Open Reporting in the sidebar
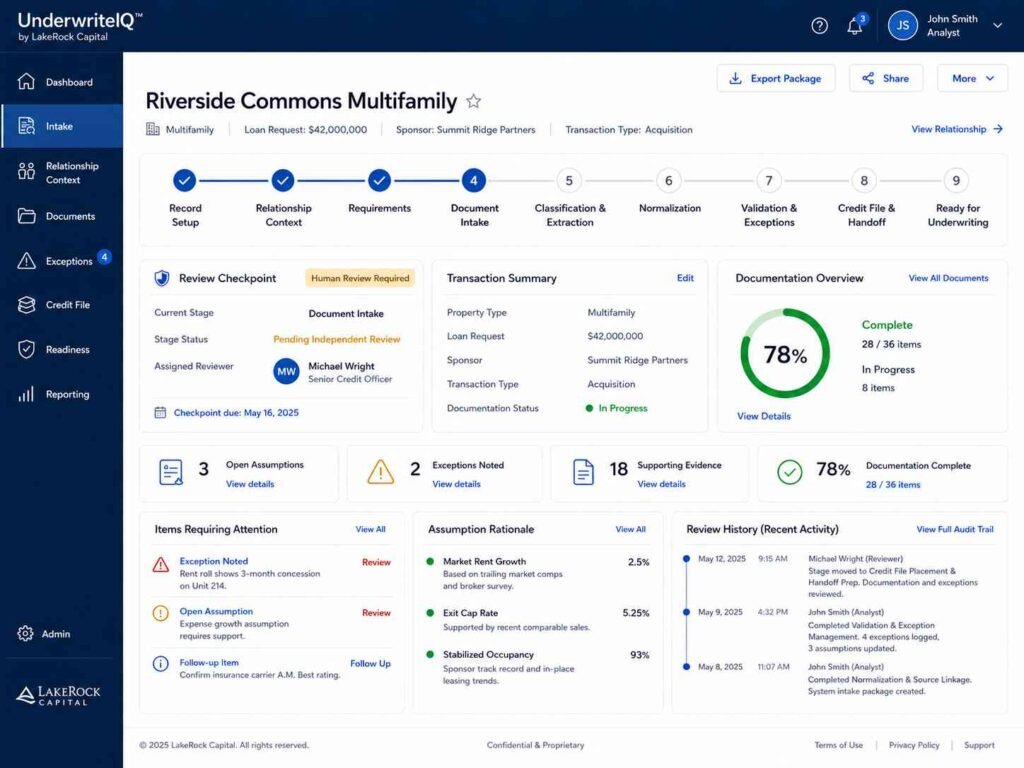This screenshot has height=768, width=1024. coord(61,394)
